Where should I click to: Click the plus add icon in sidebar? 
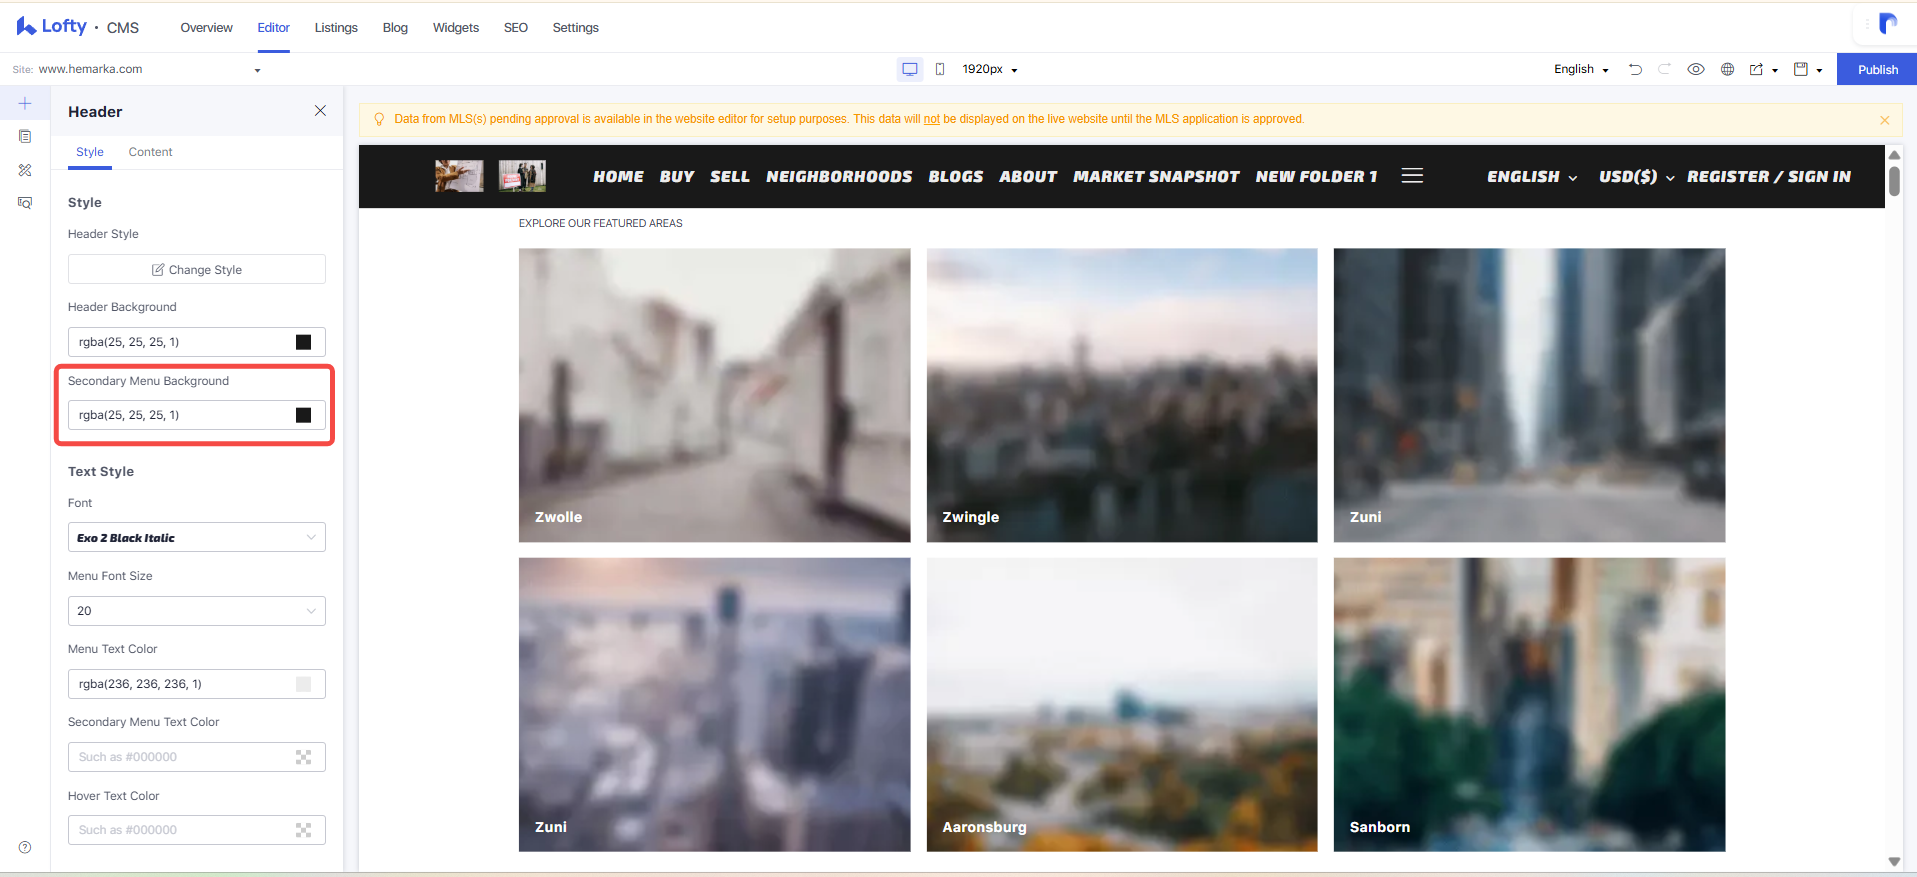25,103
